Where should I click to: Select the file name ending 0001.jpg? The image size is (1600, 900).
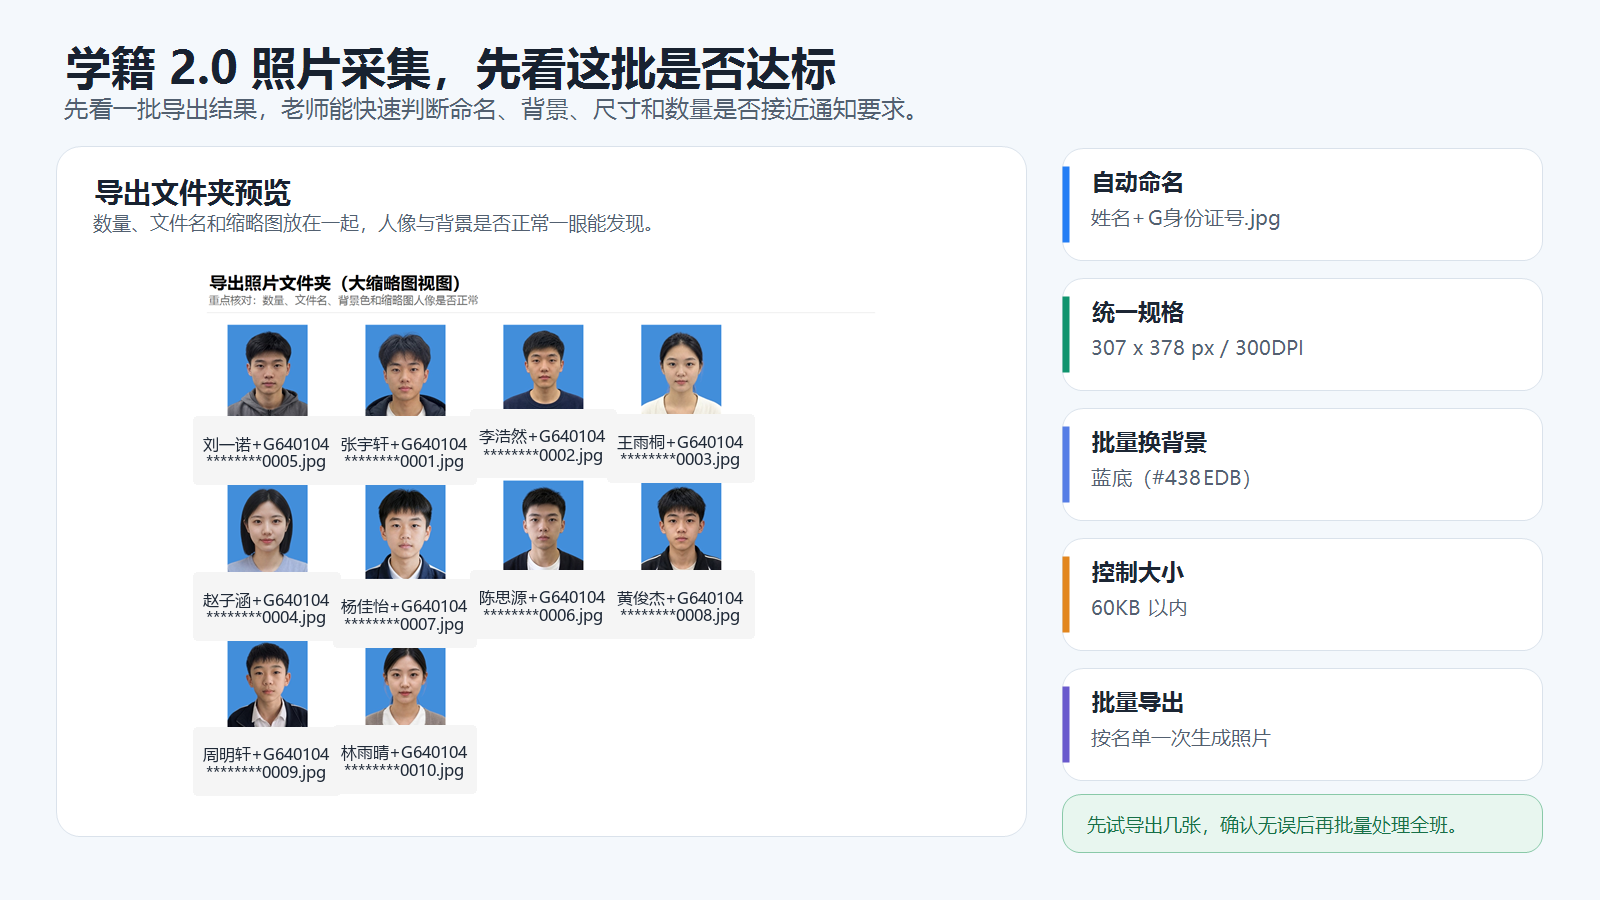(404, 452)
